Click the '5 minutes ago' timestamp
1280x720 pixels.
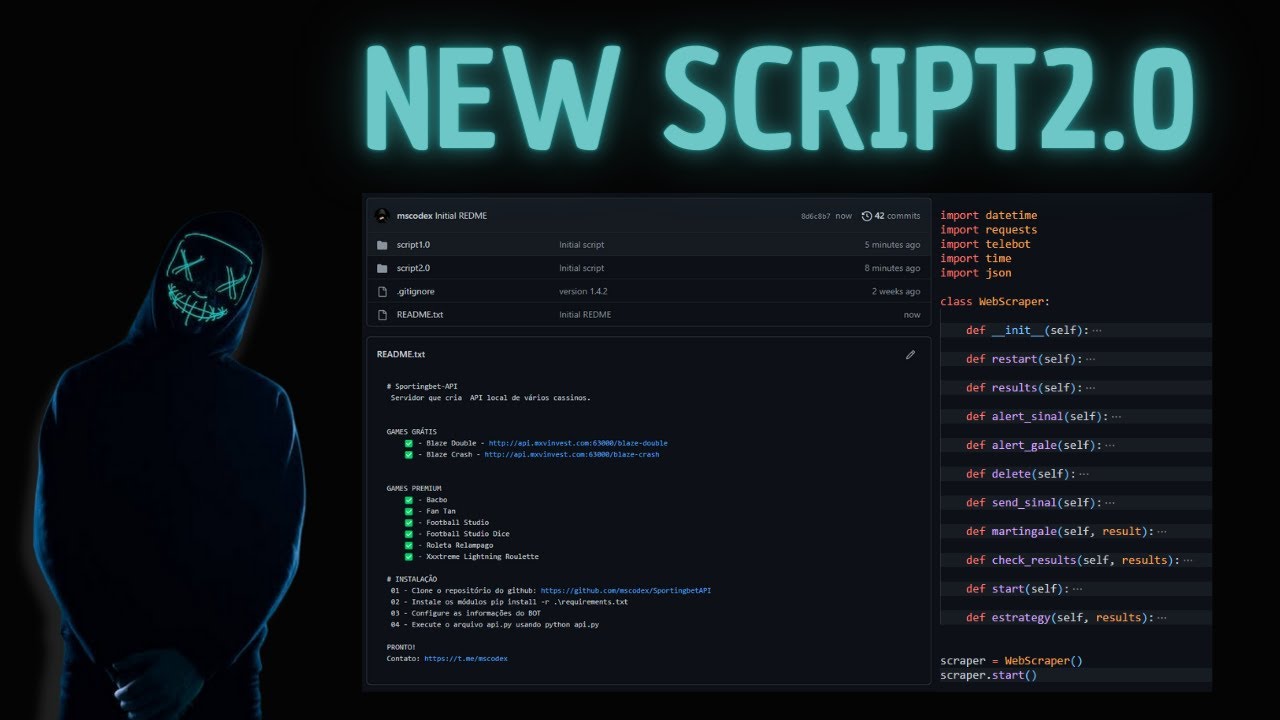point(892,245)
